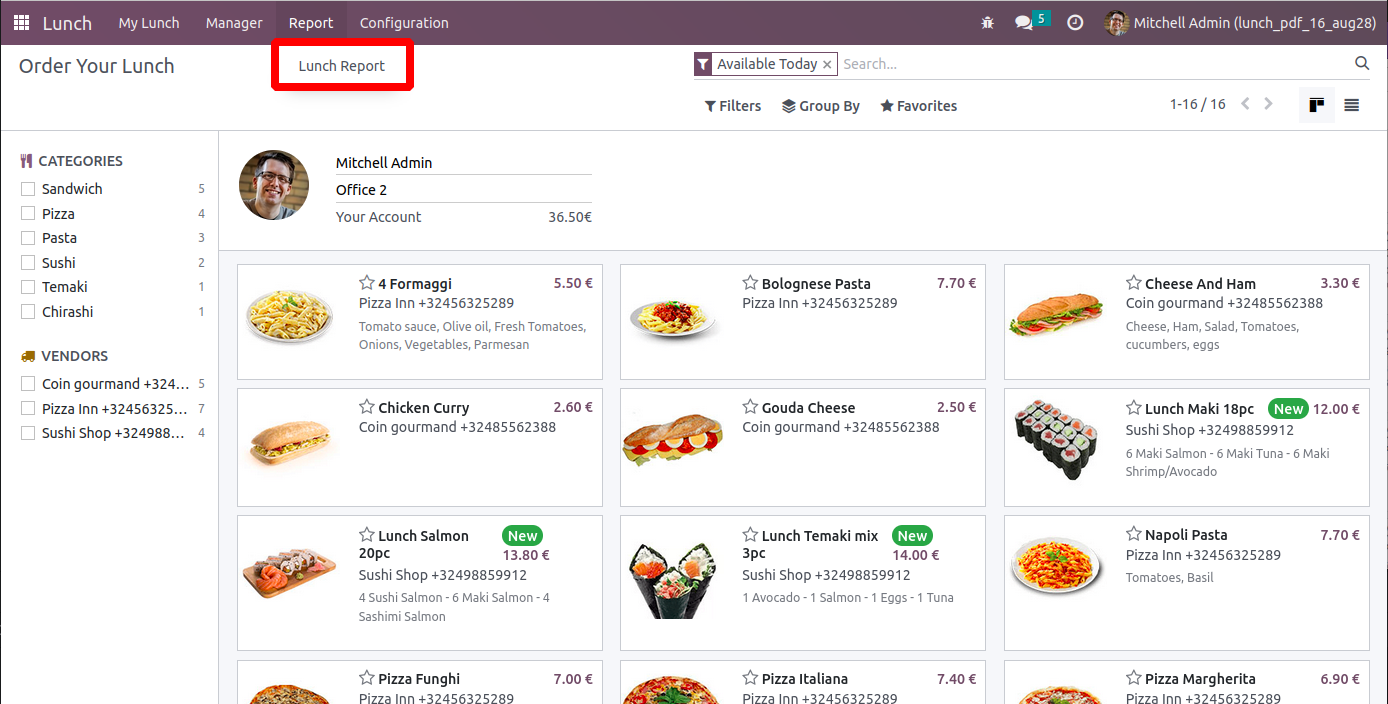Open the Favorites dropdown
Screen dimensions: 1388x704
(919, 105)
